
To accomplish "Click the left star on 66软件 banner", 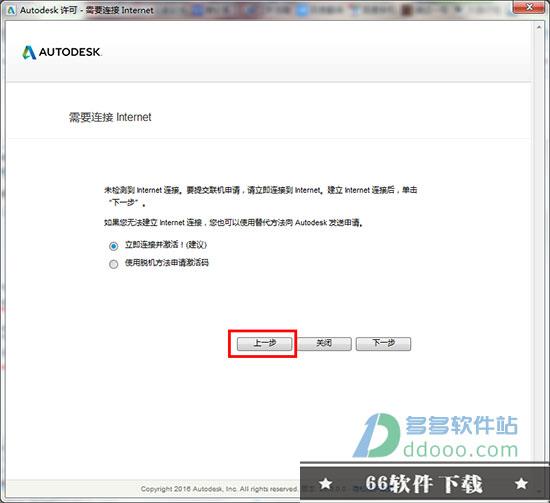I will 326,484.
